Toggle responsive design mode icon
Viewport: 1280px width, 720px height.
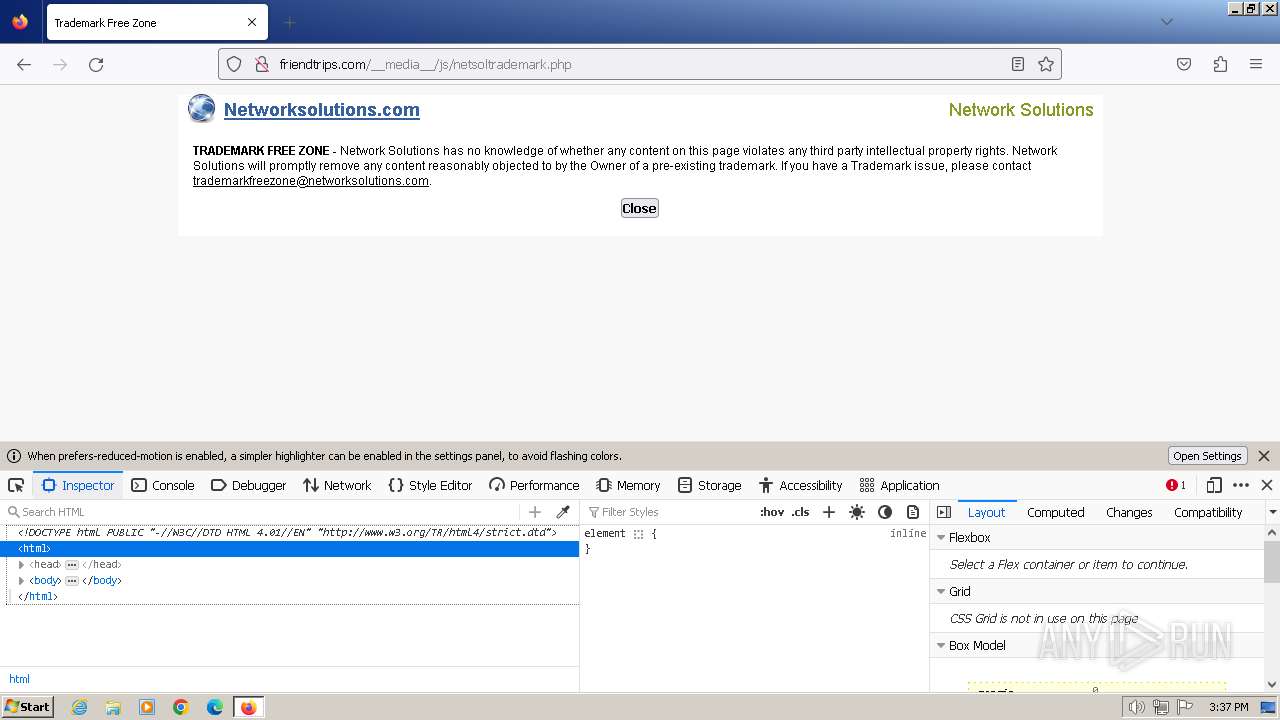[1214, 485]
